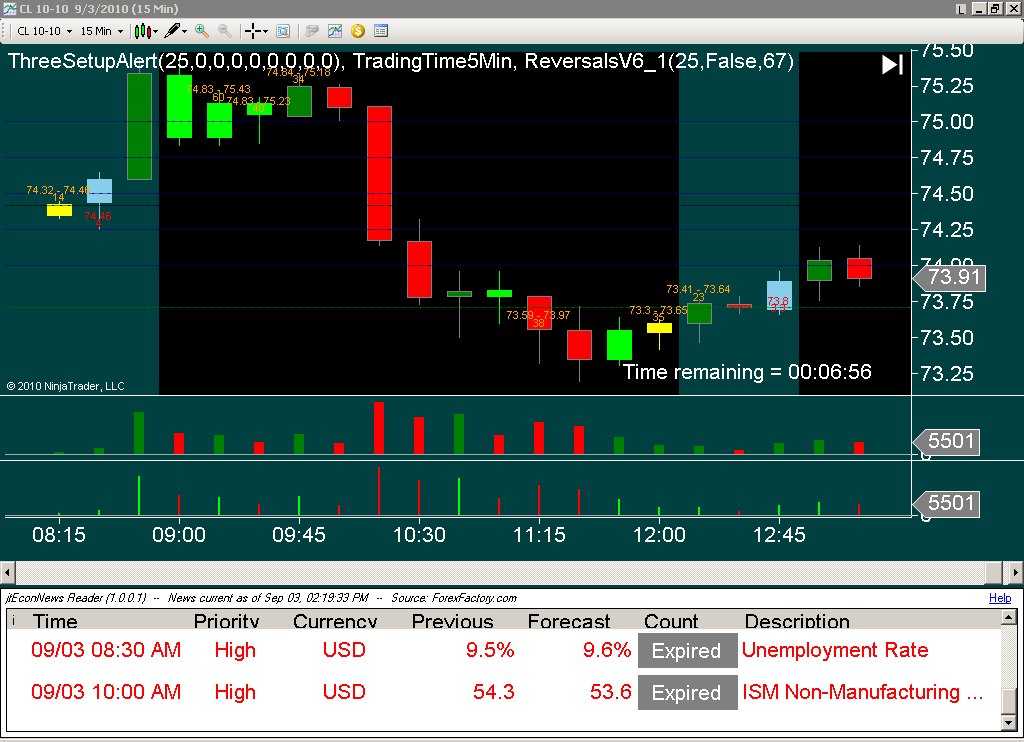The image size is (1024, 742).
Task: Minimize the chart window
Action: click(979, 8)
